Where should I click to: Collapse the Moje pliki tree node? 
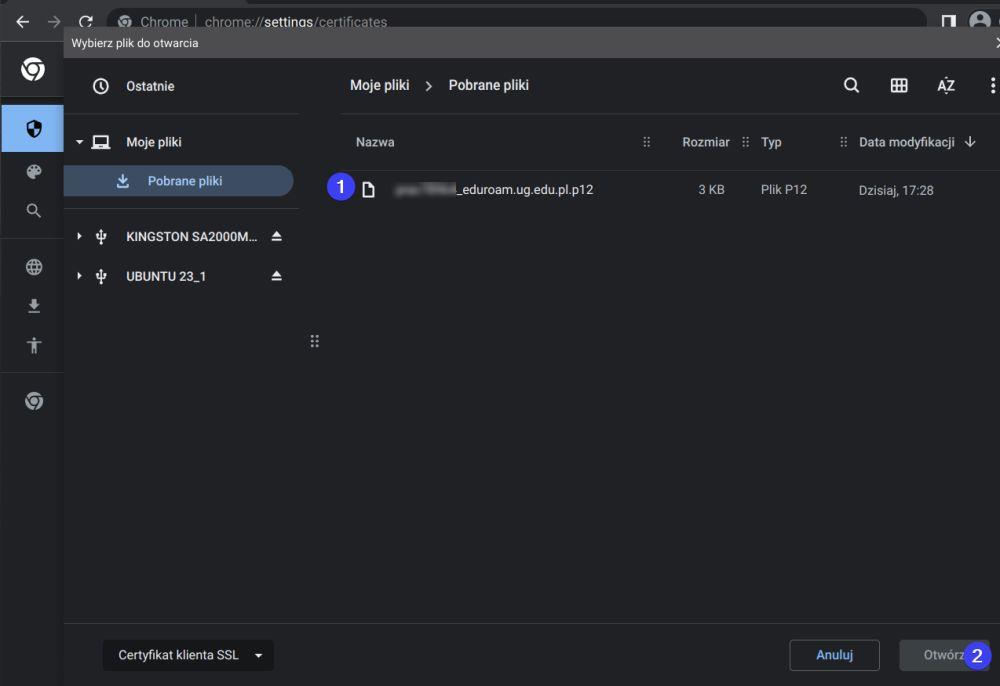pyautogui.click(x=80, y=143)
